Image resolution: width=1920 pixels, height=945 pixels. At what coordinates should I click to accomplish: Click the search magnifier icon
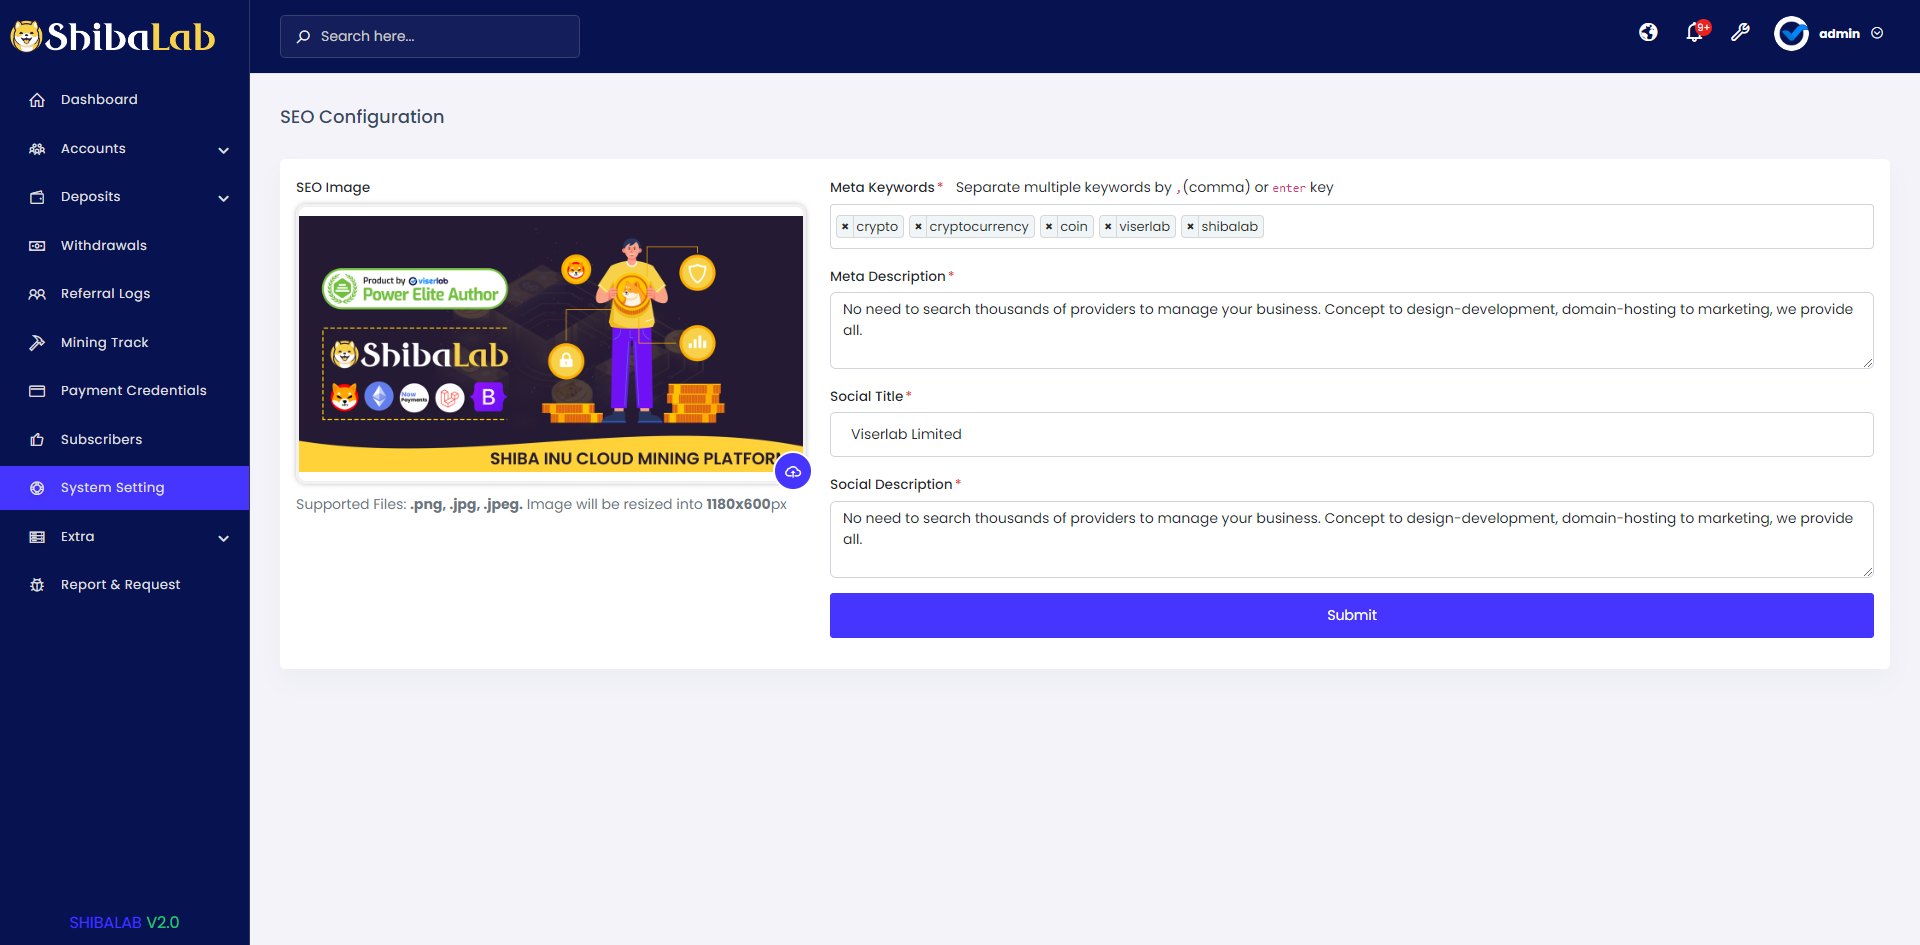click(304, 37)
